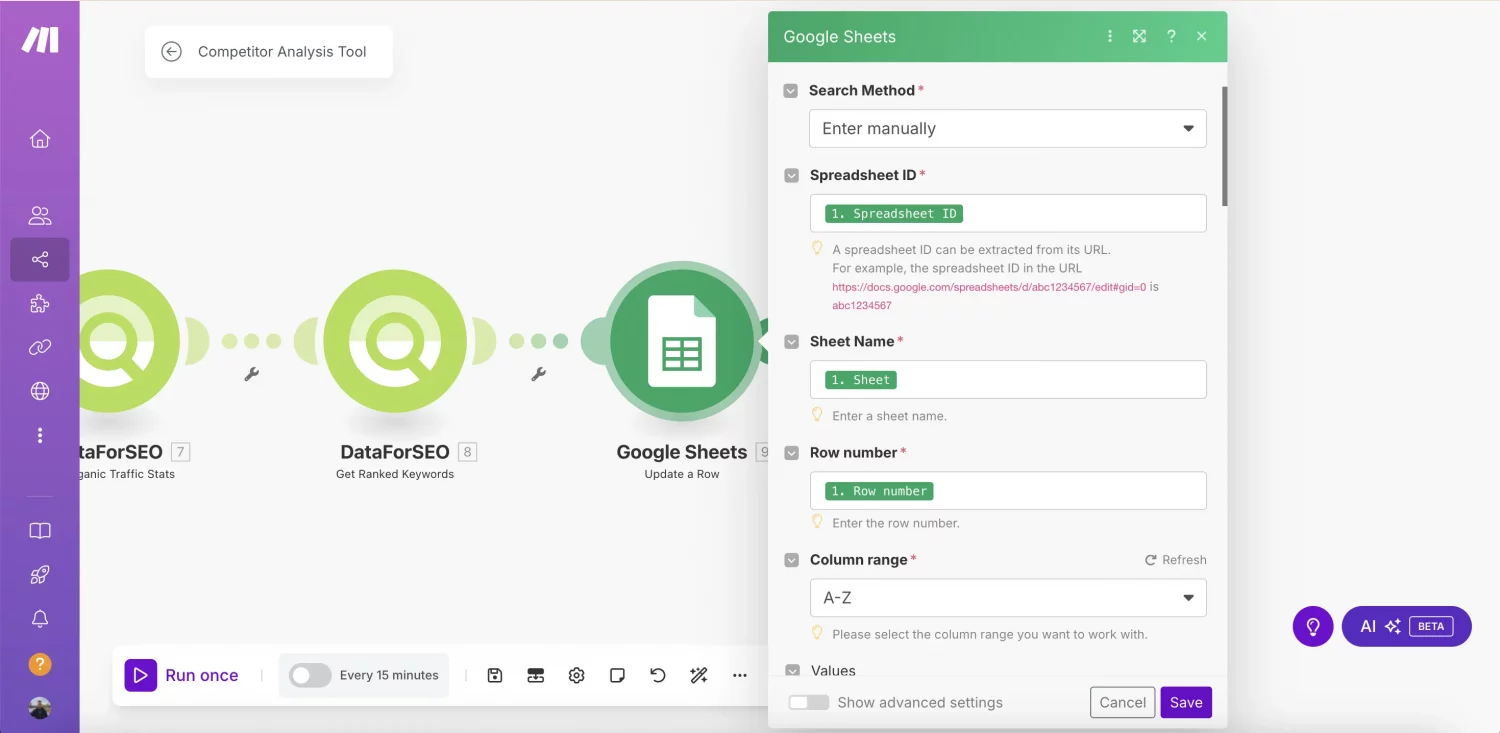Click the Make logo
Viewport: 1500px width, 733px height.
point(41,40)
